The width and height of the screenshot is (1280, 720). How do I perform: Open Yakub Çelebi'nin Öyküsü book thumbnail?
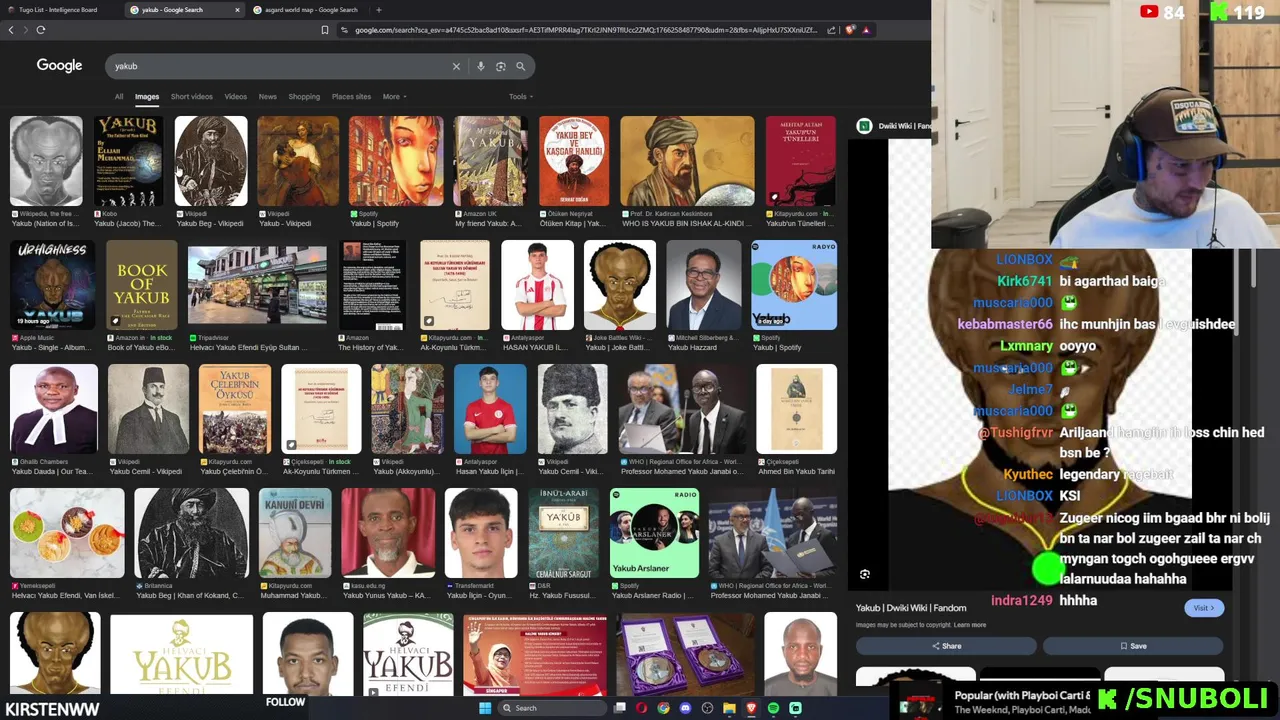[235, 409]
